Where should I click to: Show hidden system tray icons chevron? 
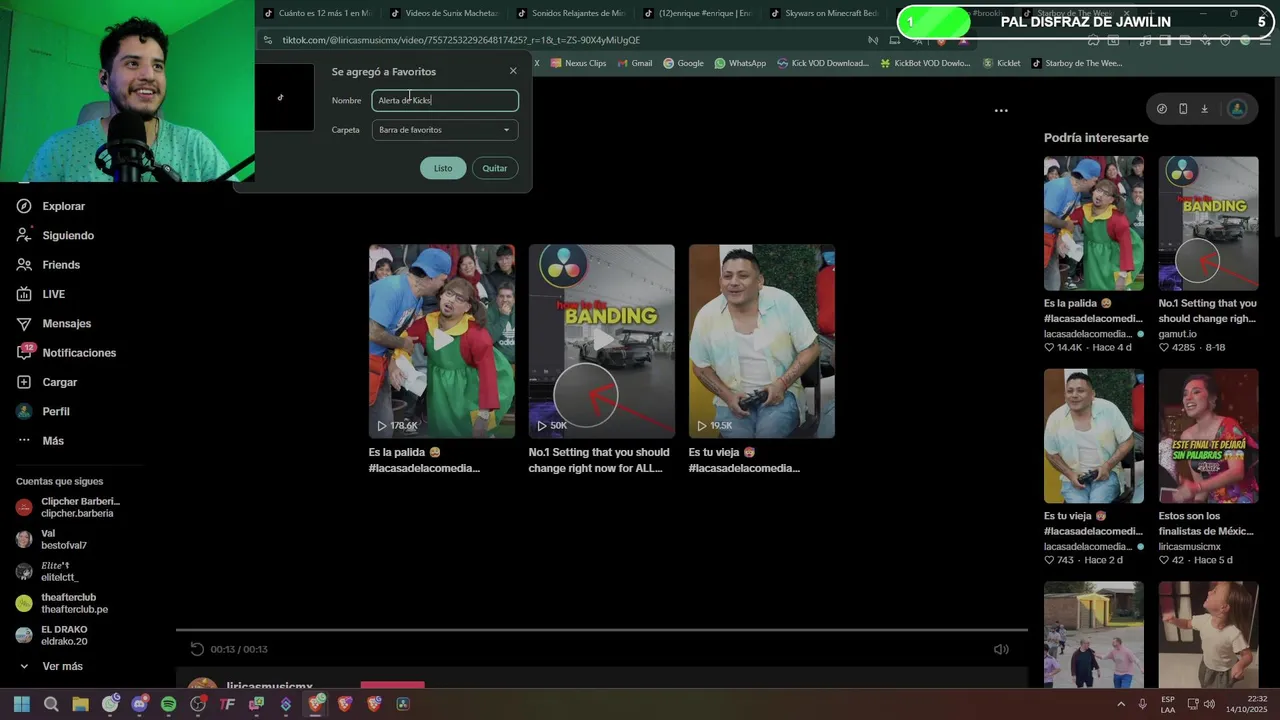pos(1120,704)
